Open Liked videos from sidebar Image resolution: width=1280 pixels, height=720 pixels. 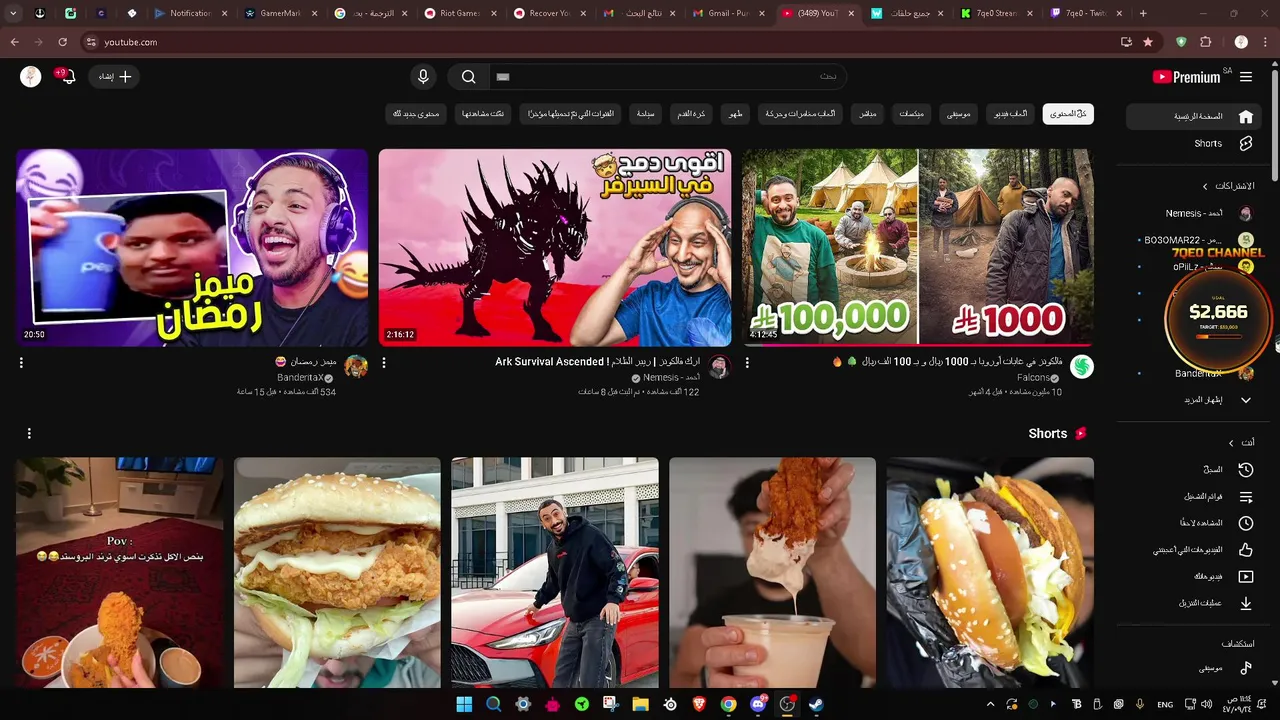1194,550
